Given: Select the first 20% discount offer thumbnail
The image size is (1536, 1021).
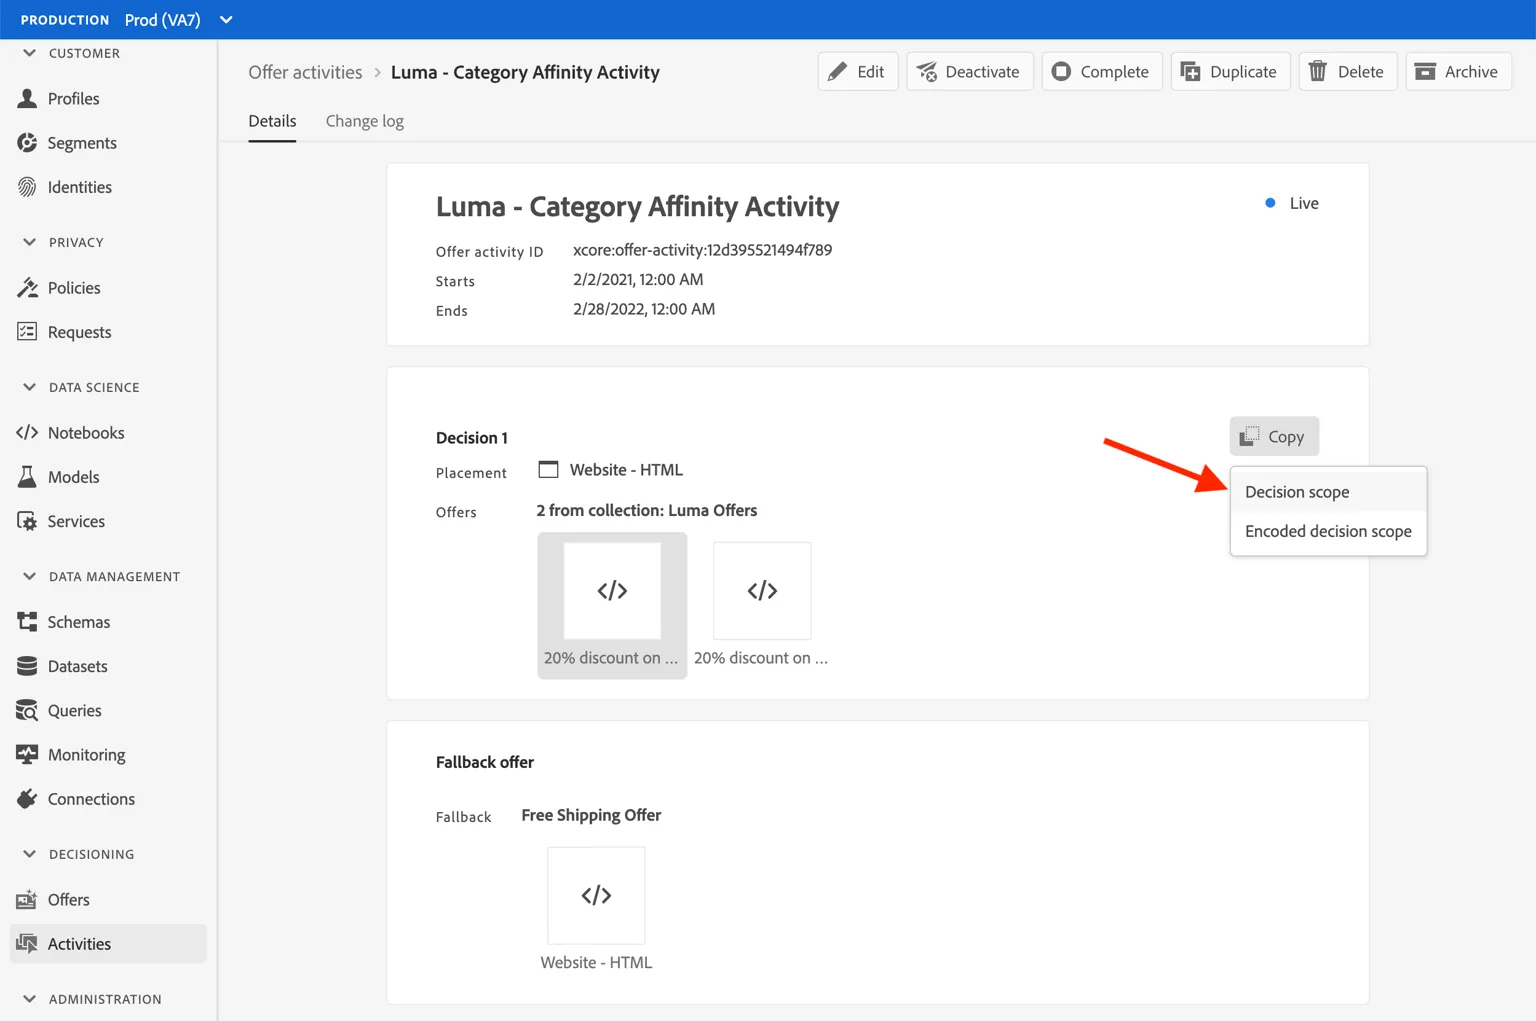Looking at the screenshot, I should click(612, 591).
